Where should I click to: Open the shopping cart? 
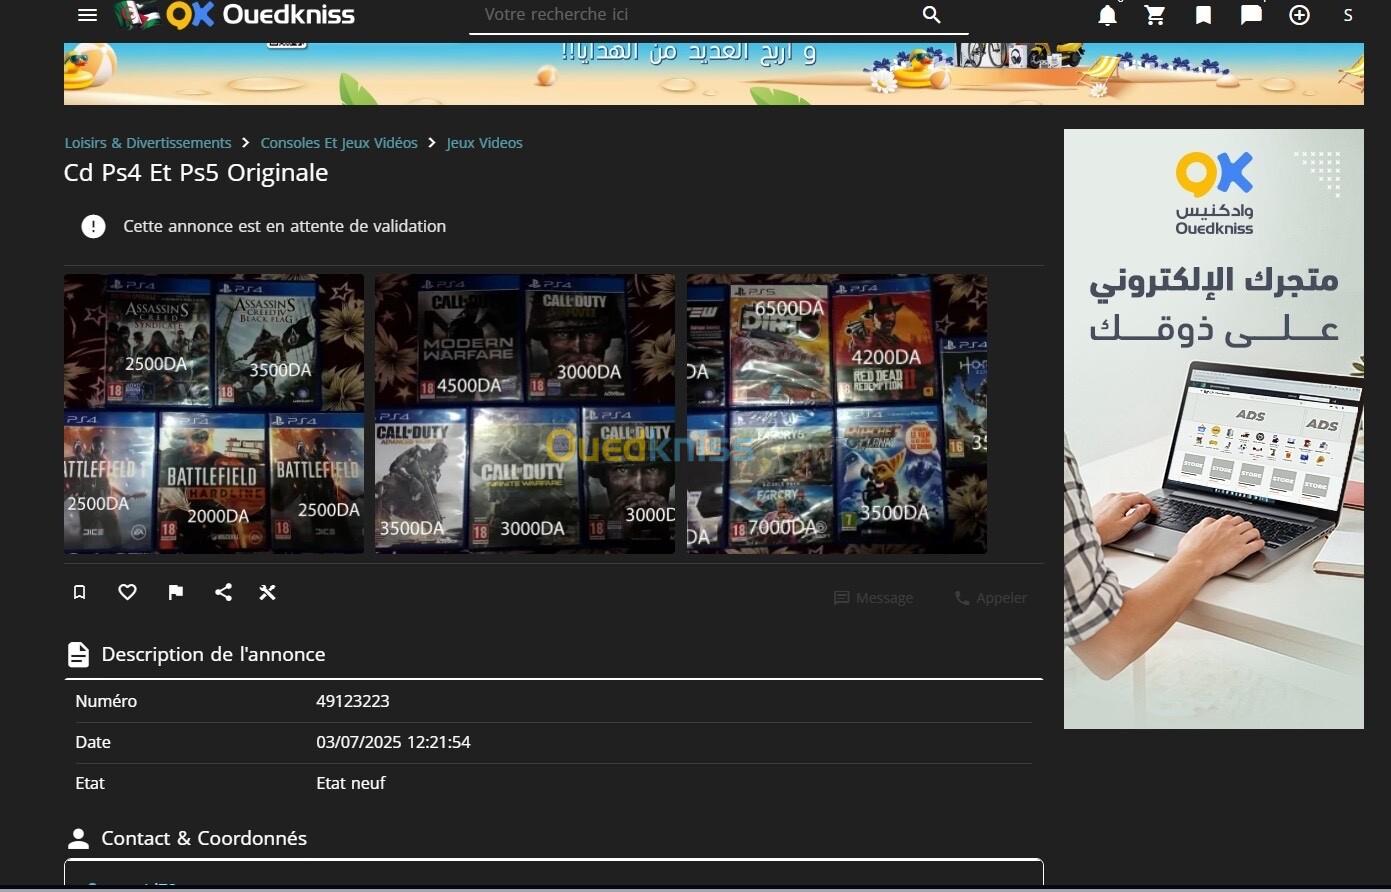click(x=1155, y=15)
